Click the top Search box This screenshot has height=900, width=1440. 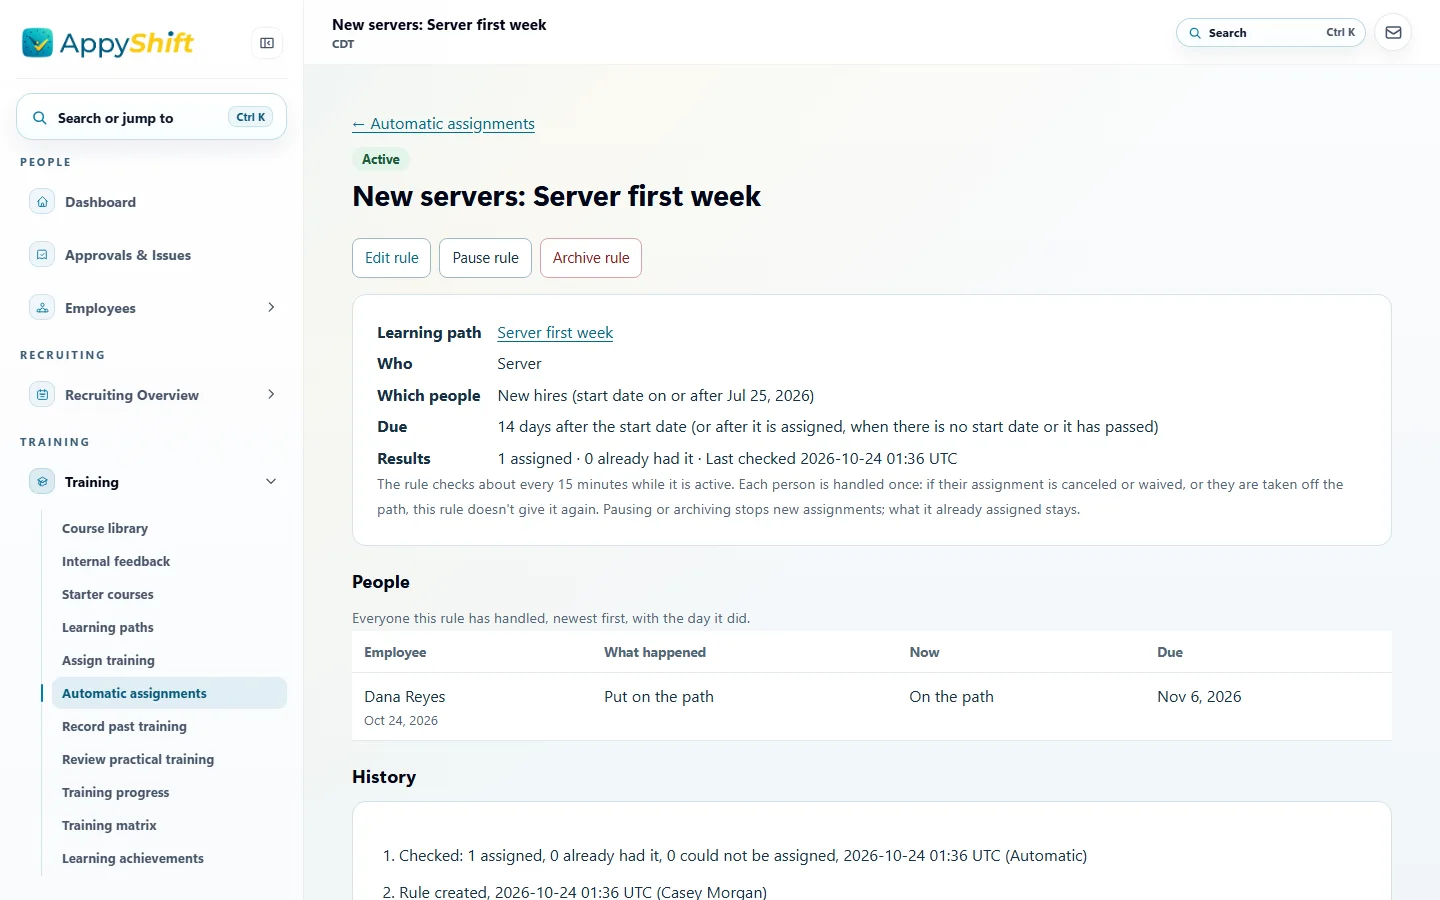[1271, 33]
